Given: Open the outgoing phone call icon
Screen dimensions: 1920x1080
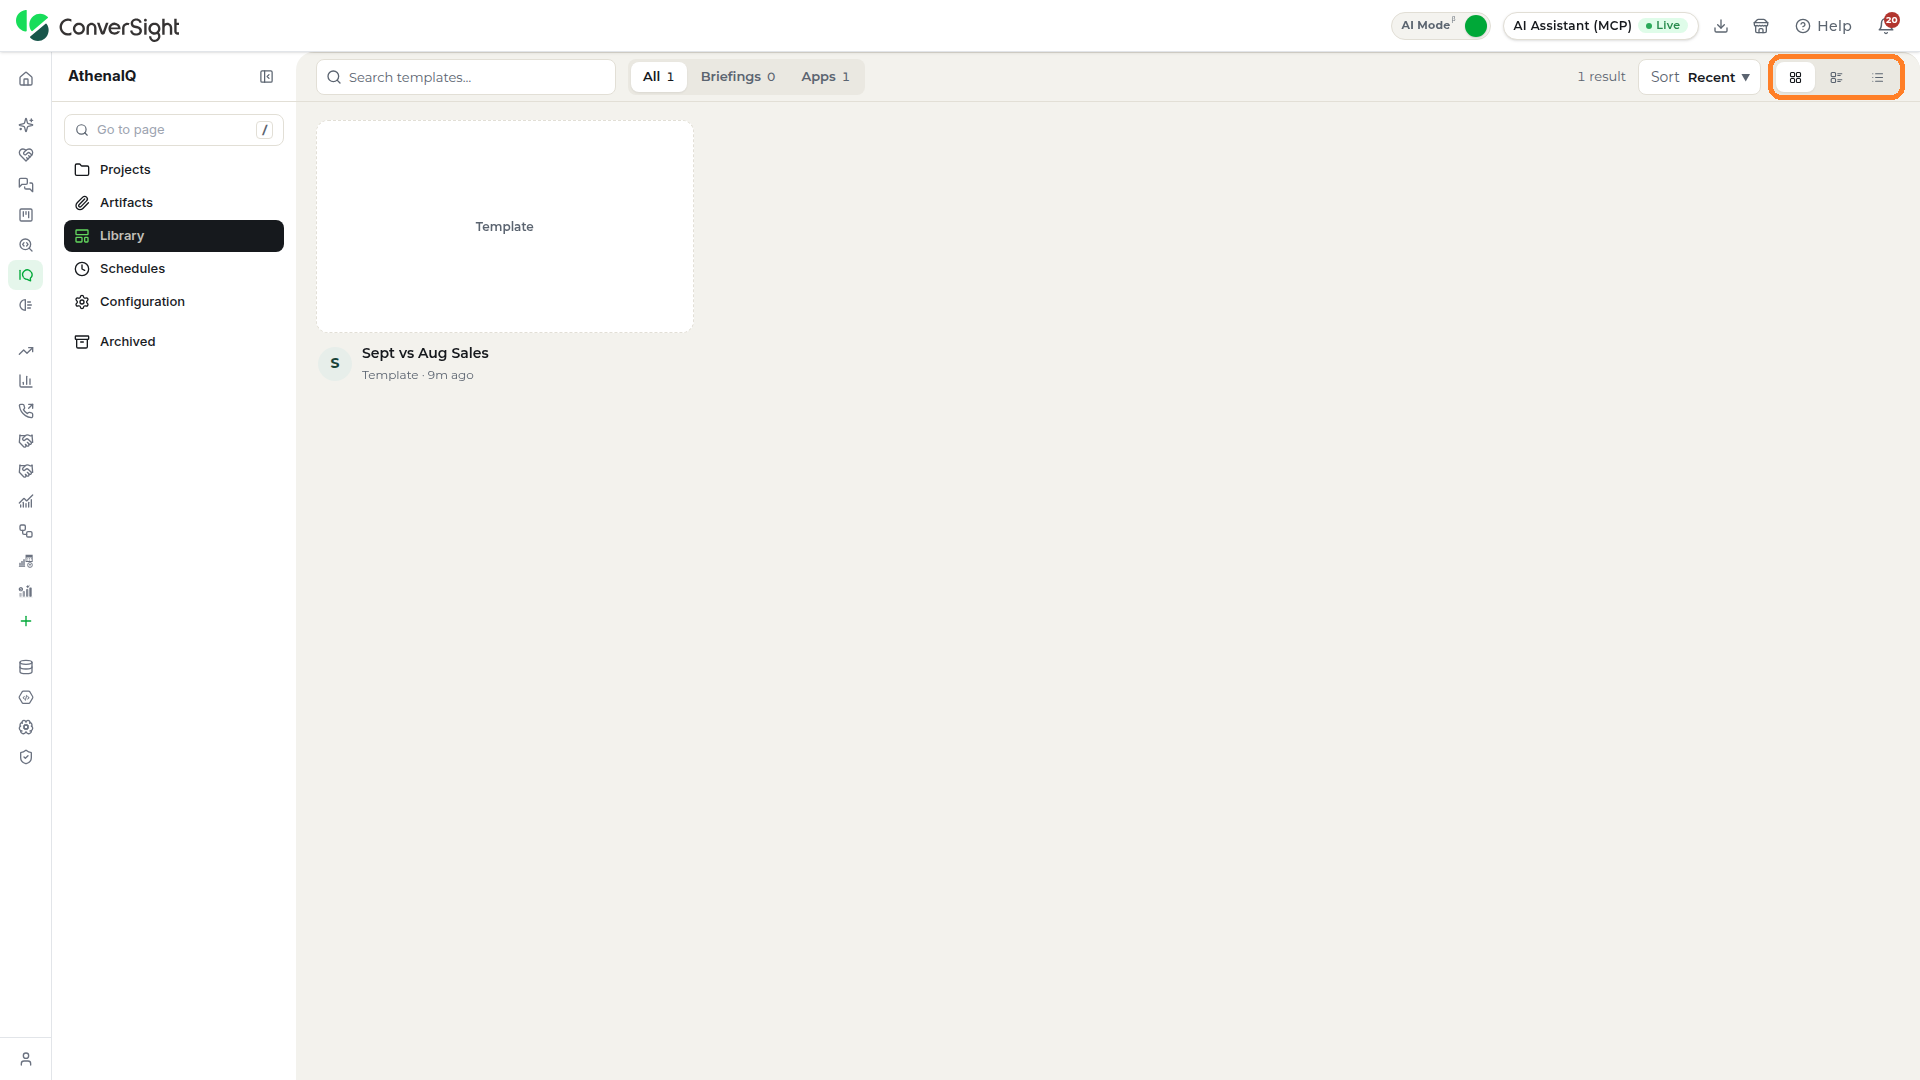Looking at the screenshot, I should (x=26, y=411).
